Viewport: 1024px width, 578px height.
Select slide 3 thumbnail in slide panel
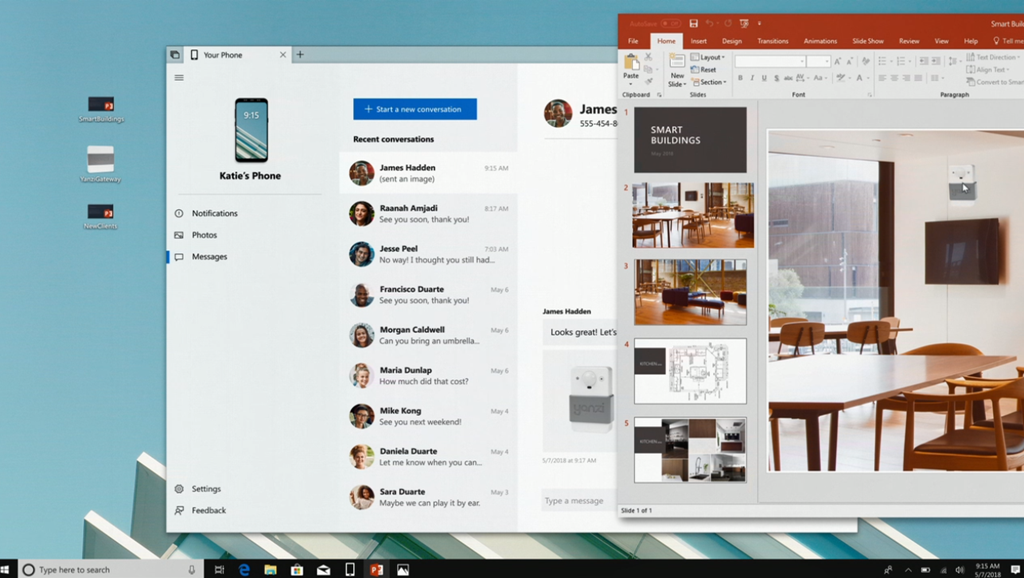point(690,292)
